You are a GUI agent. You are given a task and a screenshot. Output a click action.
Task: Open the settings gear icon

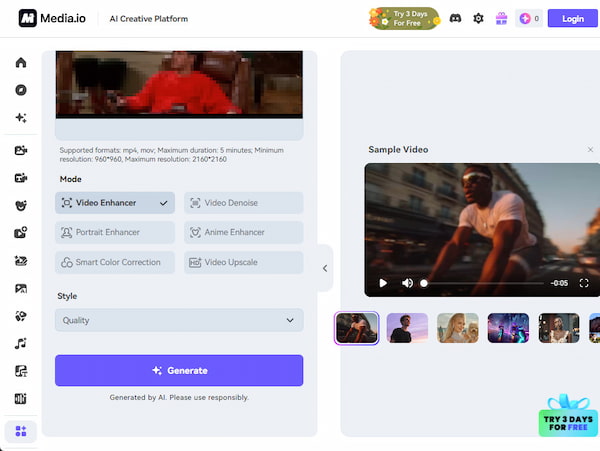tap(478, 18)
